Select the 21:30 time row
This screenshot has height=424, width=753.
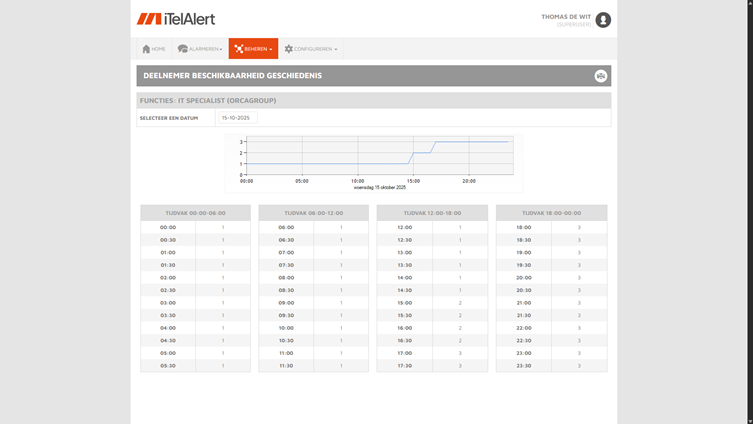point(551,315)
